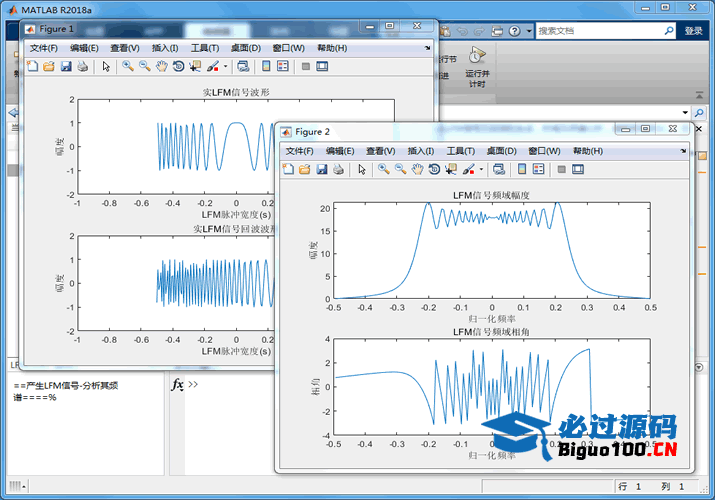715x500 pixels.
Task: Click Zoom Out icon in Figure 2 toolbar
Action: 400,169
